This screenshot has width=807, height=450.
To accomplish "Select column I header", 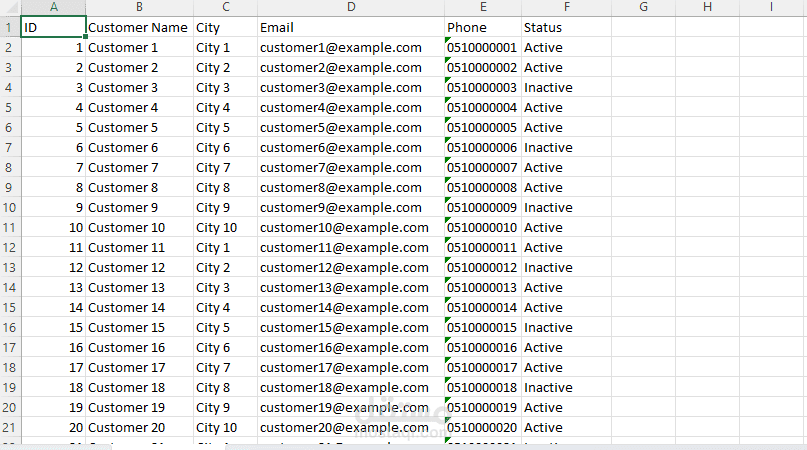I will coord(771,7).
